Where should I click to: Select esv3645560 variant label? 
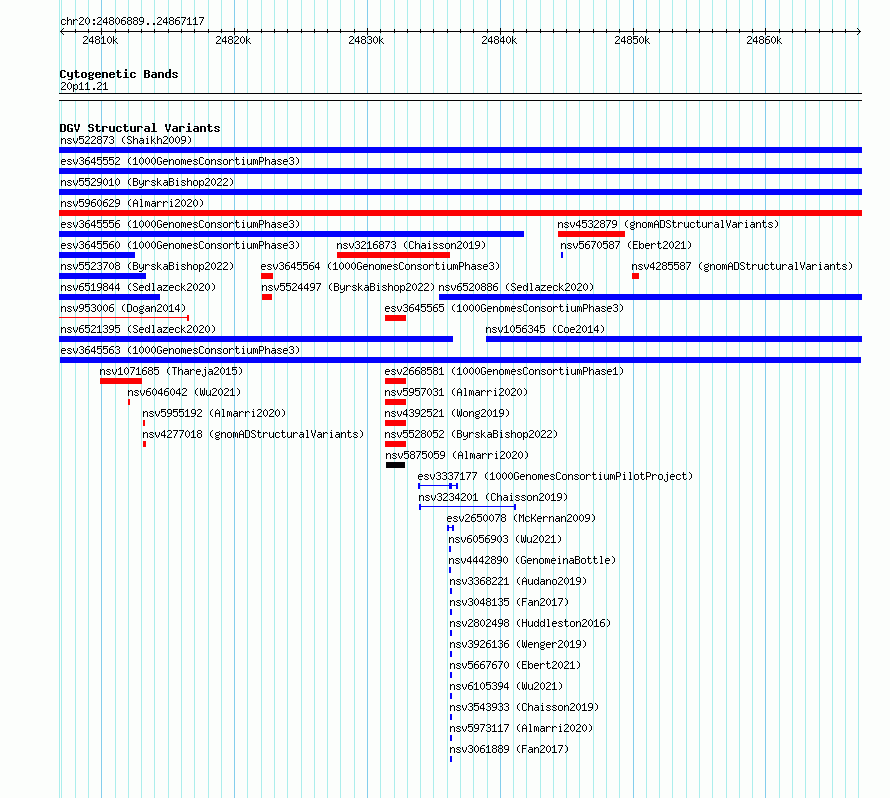point(180,245)
